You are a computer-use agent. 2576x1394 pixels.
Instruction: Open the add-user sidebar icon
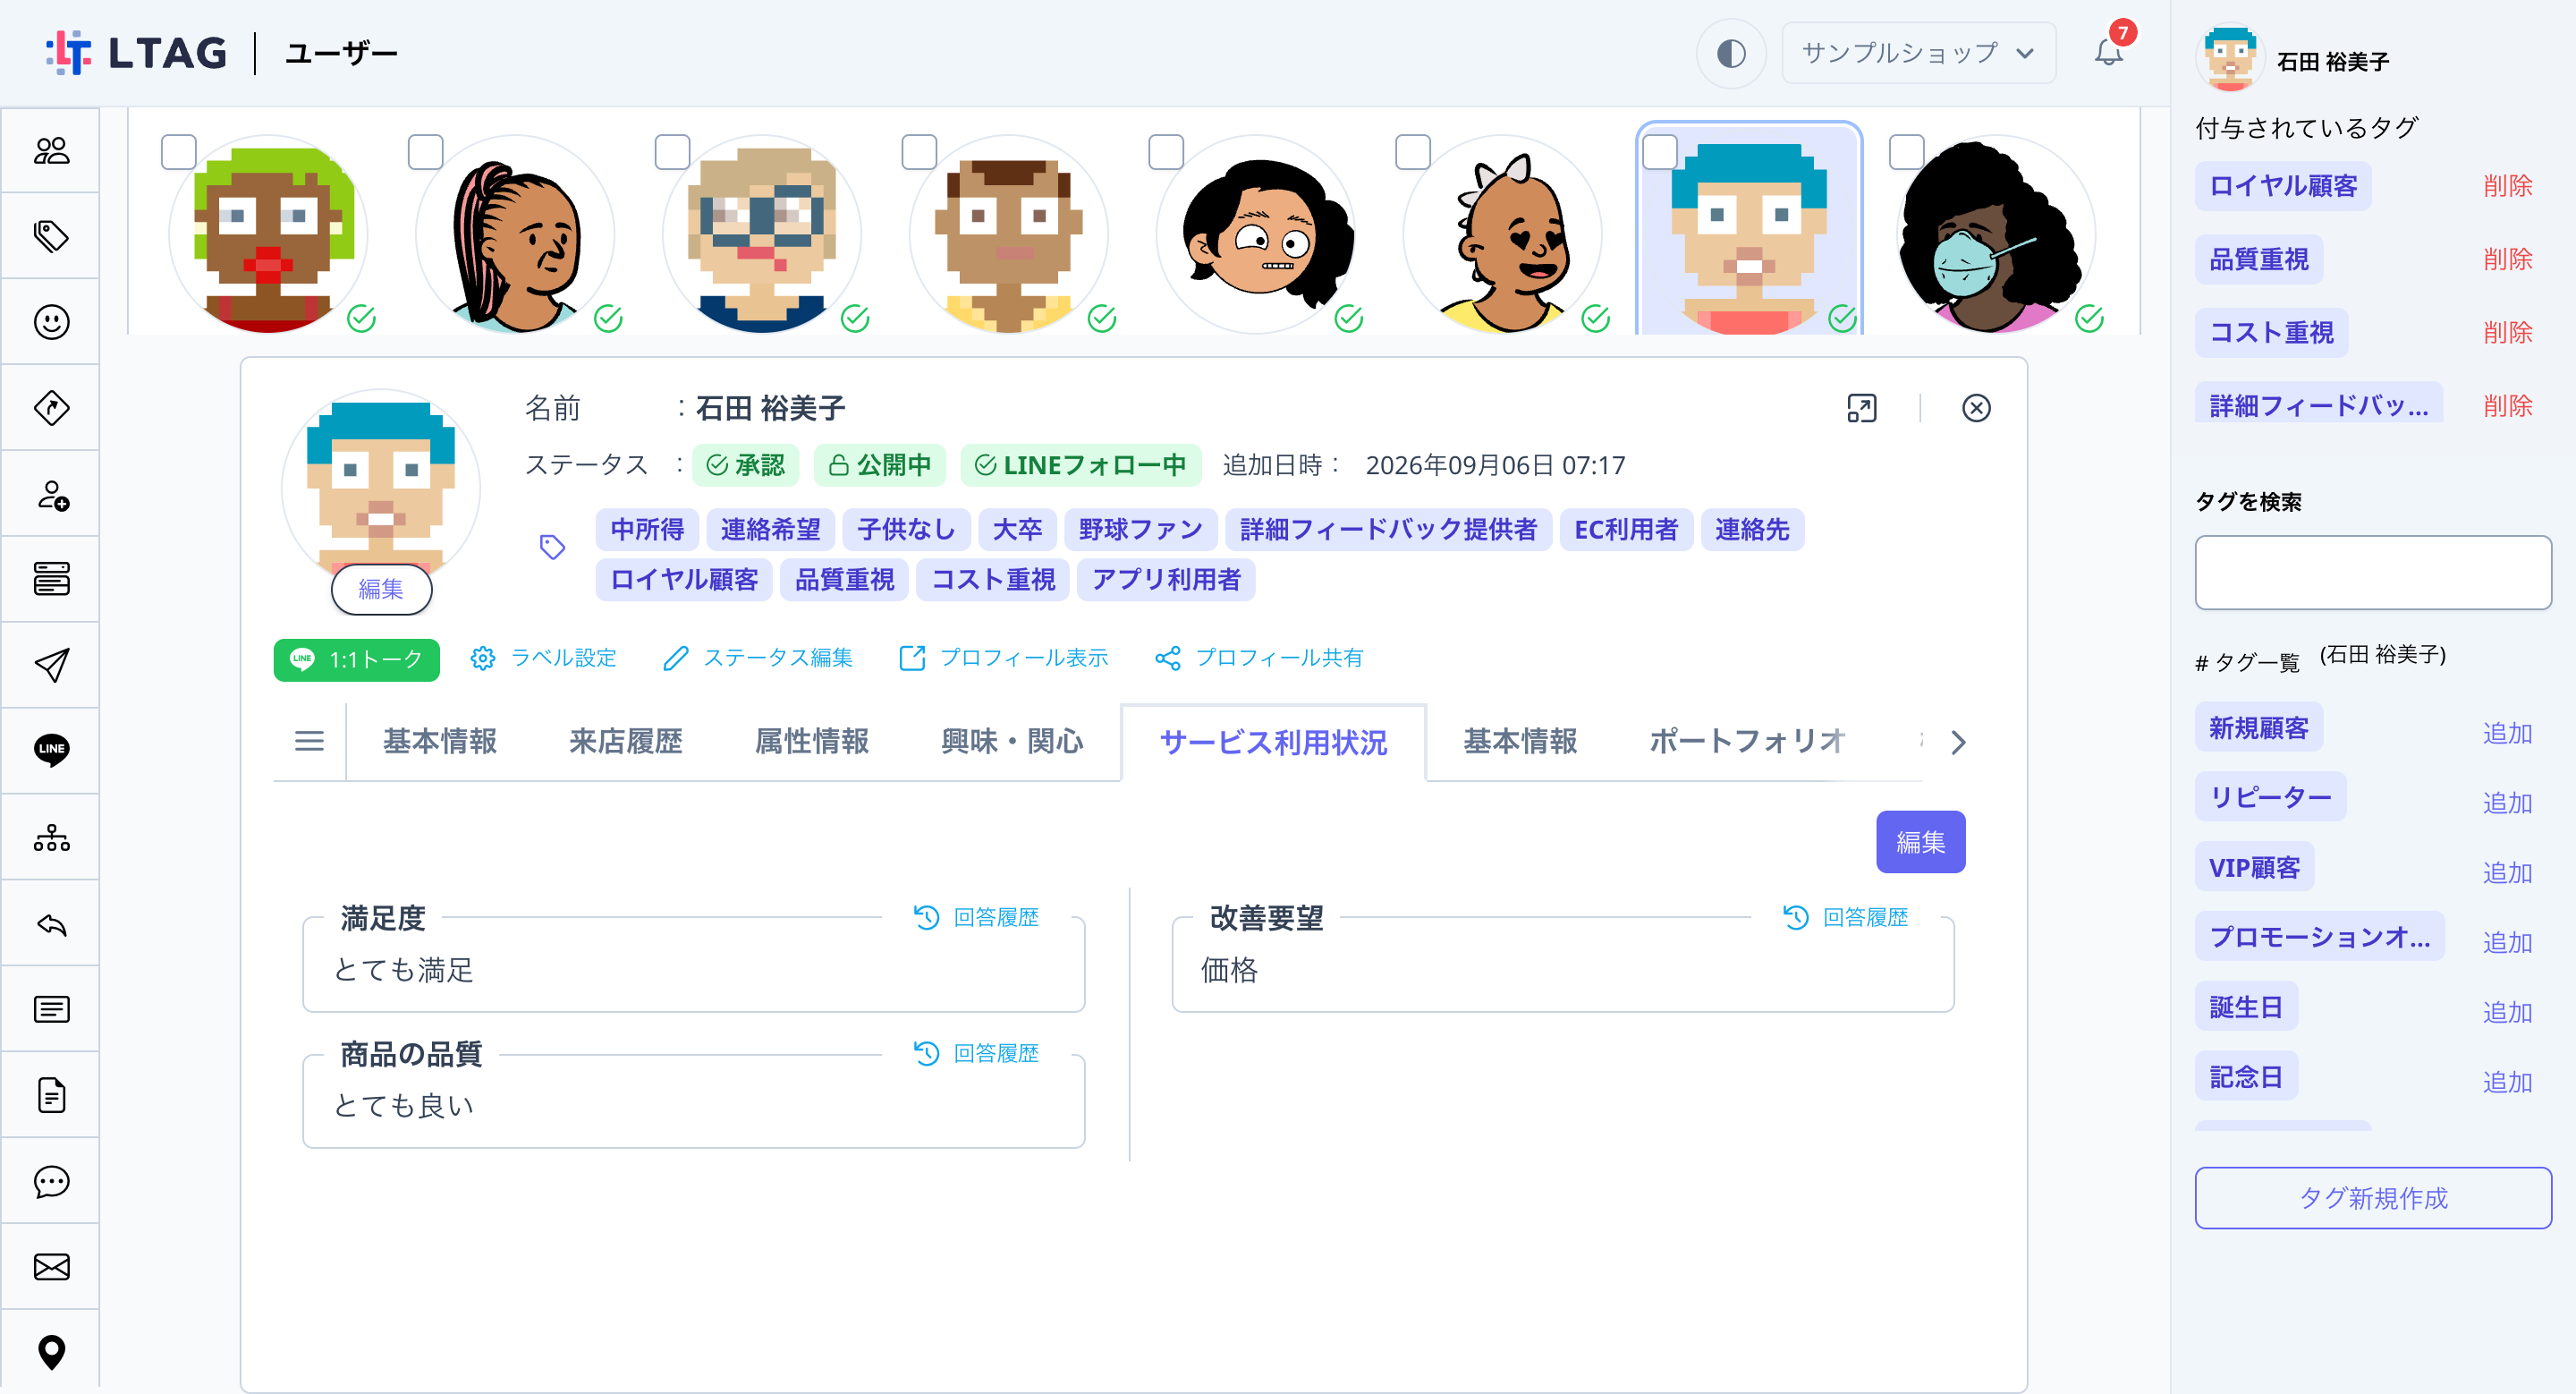(x=51, y=494)
